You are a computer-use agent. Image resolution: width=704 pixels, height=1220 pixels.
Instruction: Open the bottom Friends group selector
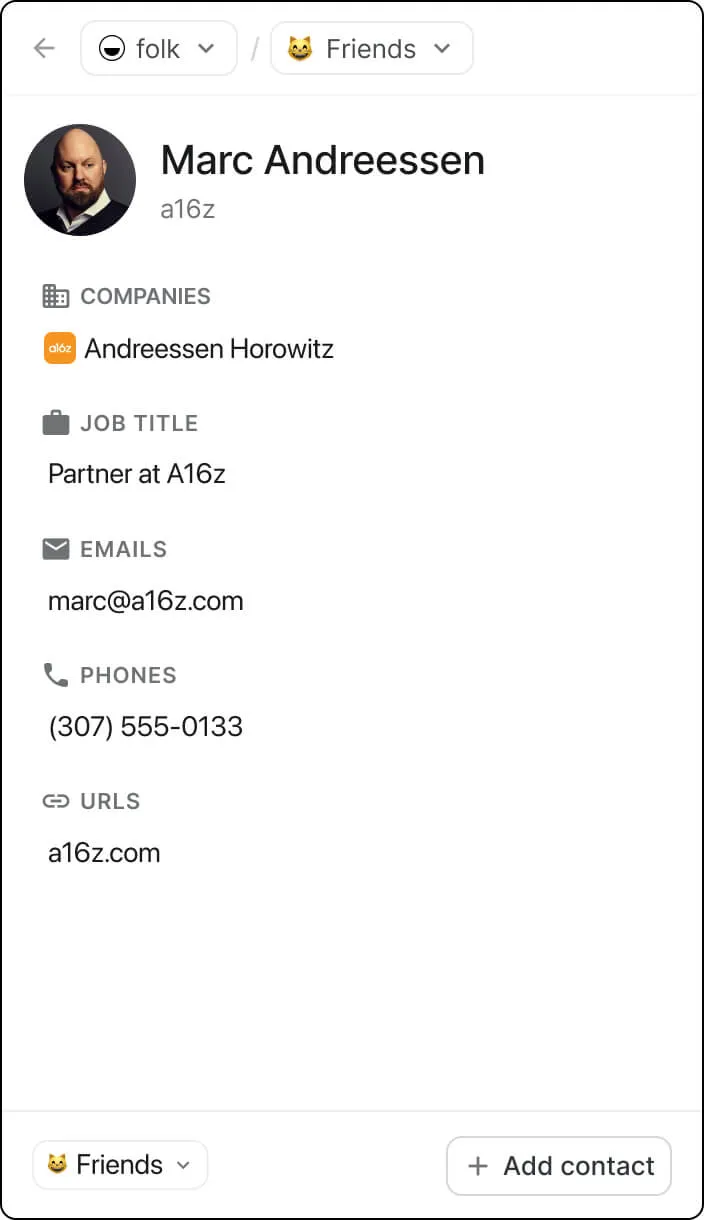(x=120, y=1165)
